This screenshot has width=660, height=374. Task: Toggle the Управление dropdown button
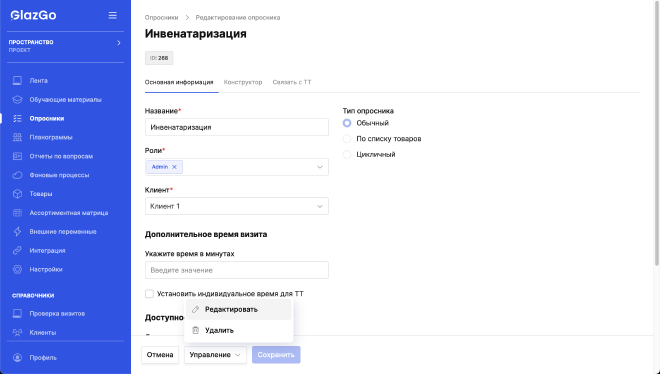tap(215, 355)
